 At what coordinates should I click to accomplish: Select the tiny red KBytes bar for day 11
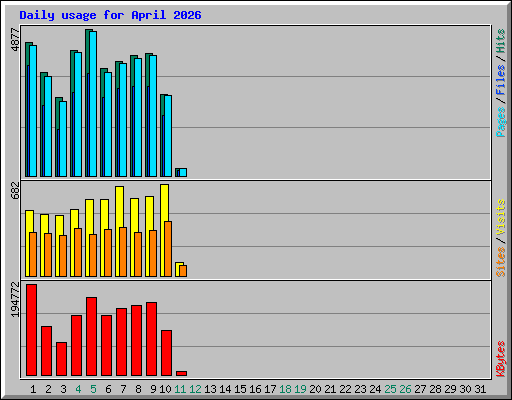coord(182,374)
